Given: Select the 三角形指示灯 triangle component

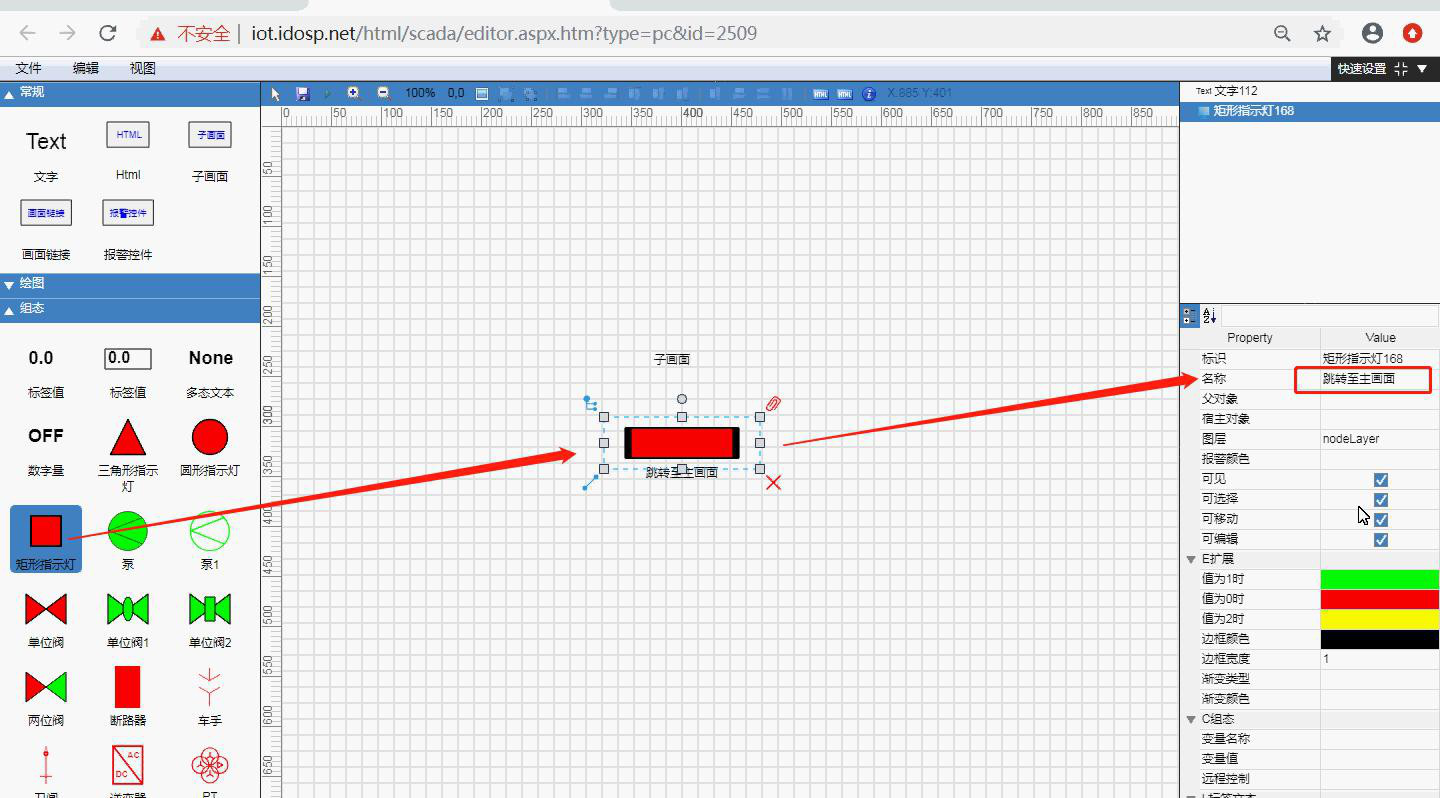Looking at the screenshot, I should (128, 438).
